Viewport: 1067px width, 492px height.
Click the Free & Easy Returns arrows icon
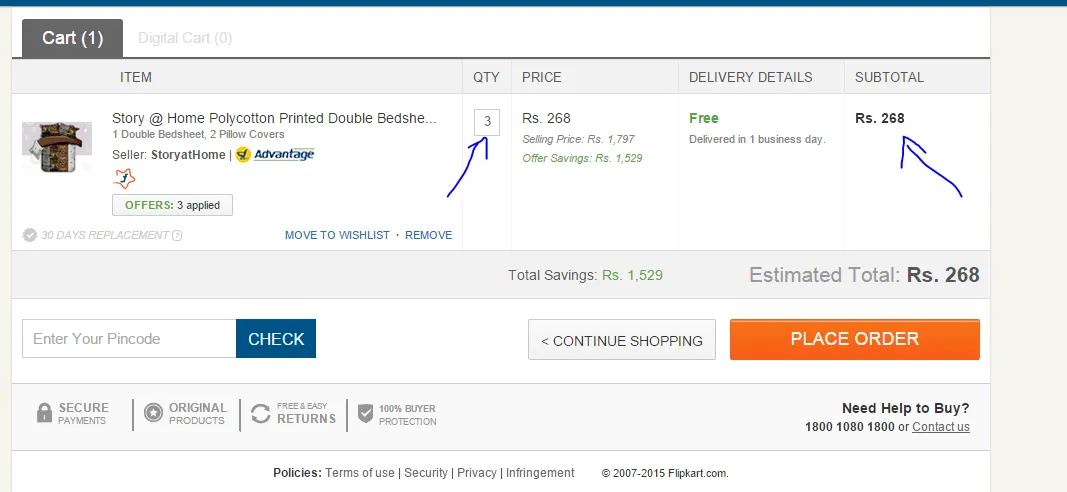coord(261,414)
